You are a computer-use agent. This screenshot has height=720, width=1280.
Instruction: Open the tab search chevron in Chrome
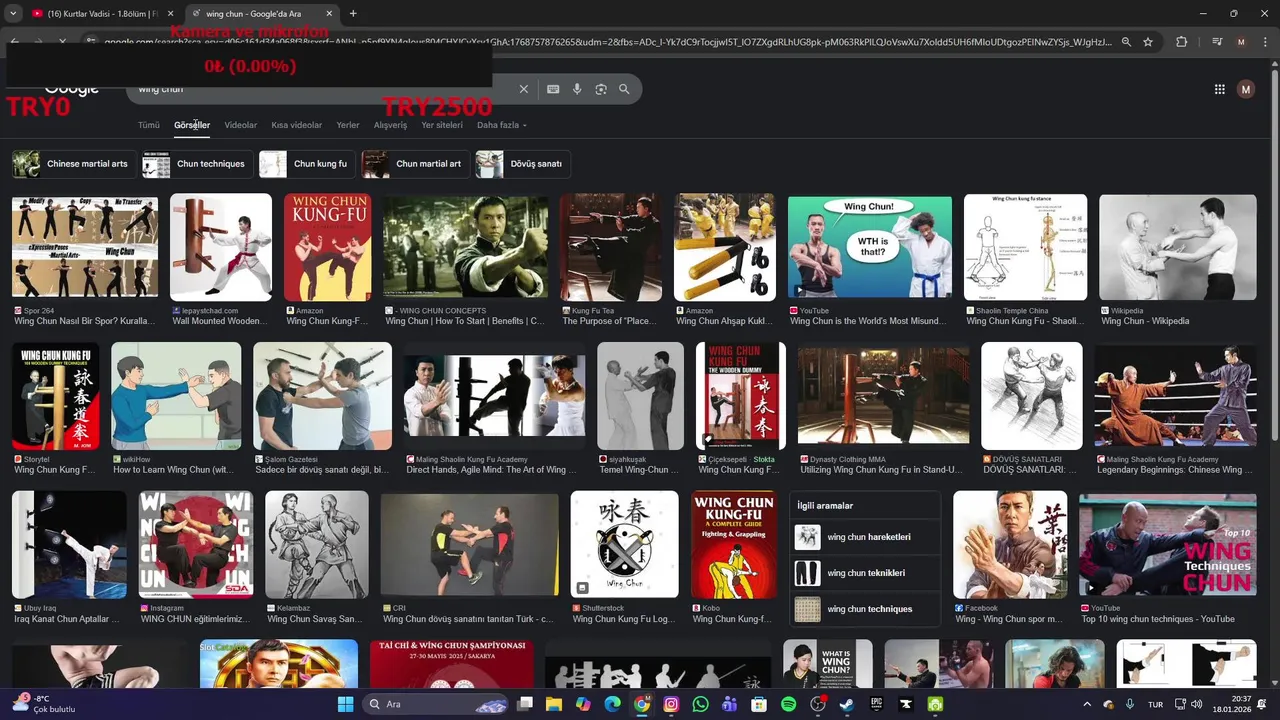click(13, 13)
